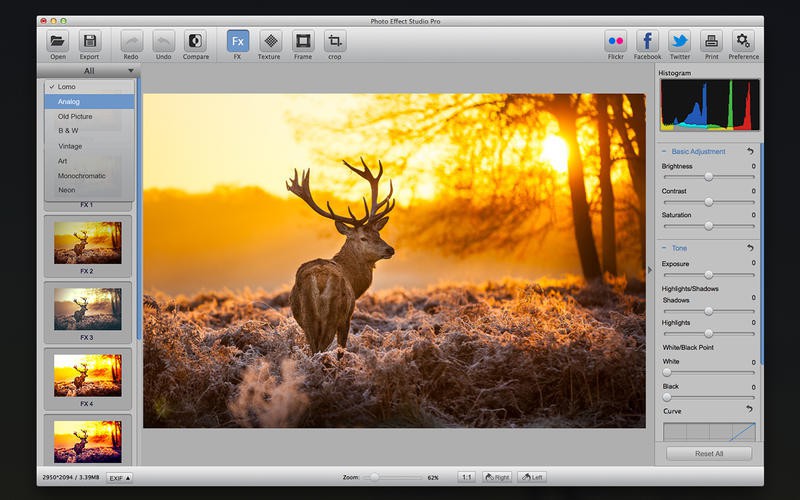Print the photo using the Print icon
Image resolution: width=800 pixels, height=500 pixels.
pyautogui.click(x=711, y=41)
